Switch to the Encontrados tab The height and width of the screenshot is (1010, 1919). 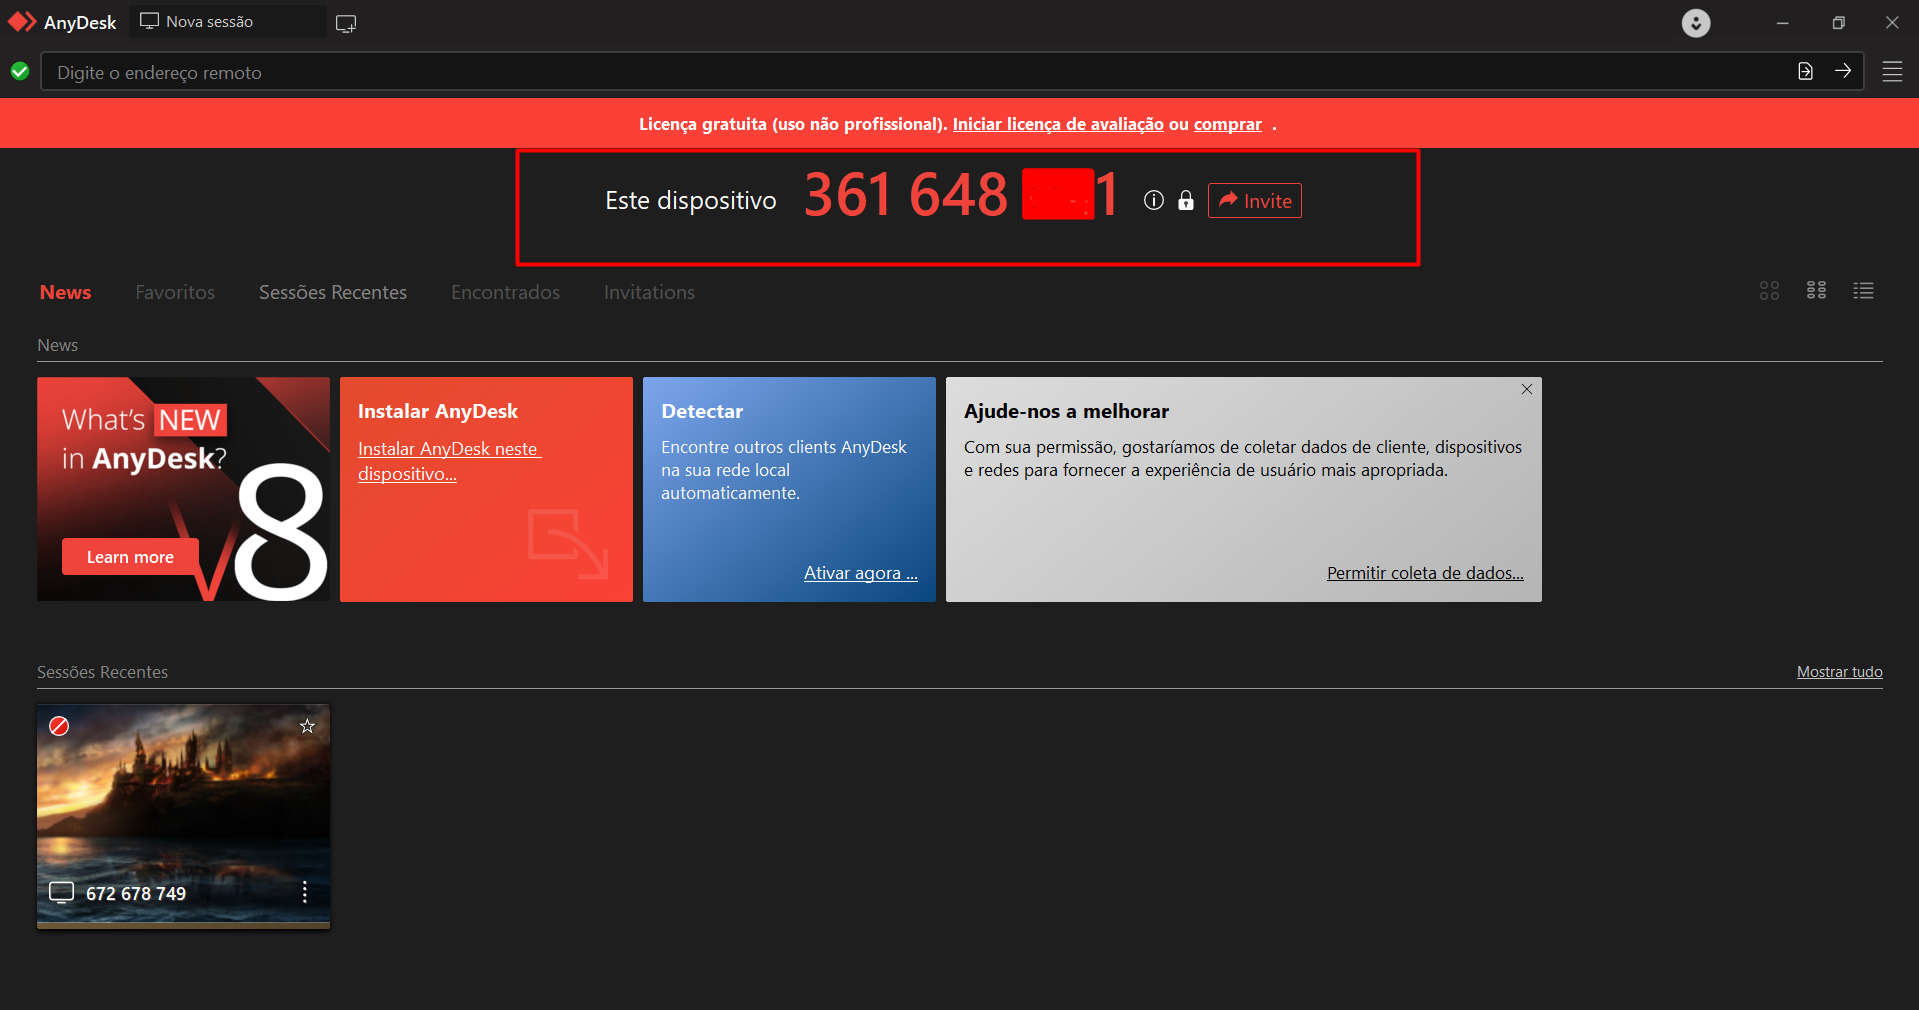tap(505, 292)
